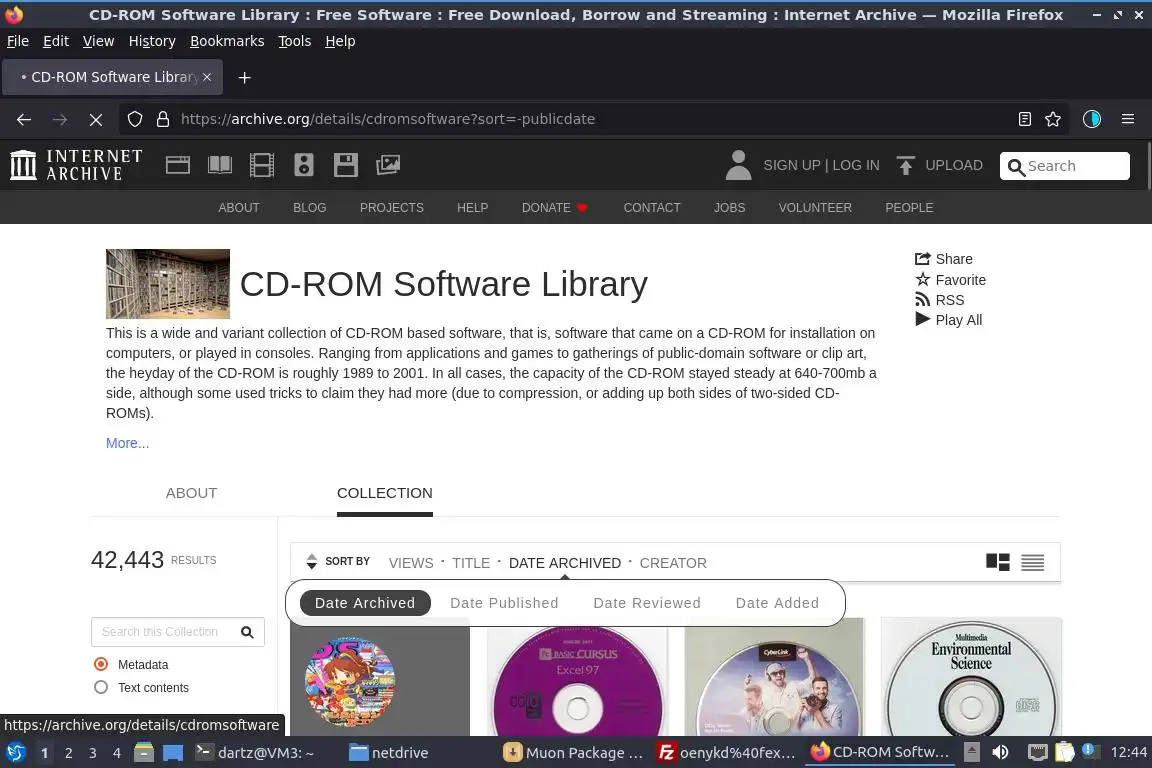Expand the DATE ARCHIVED sort dropdown
The image size is (1152, 768).
point(565,563)
